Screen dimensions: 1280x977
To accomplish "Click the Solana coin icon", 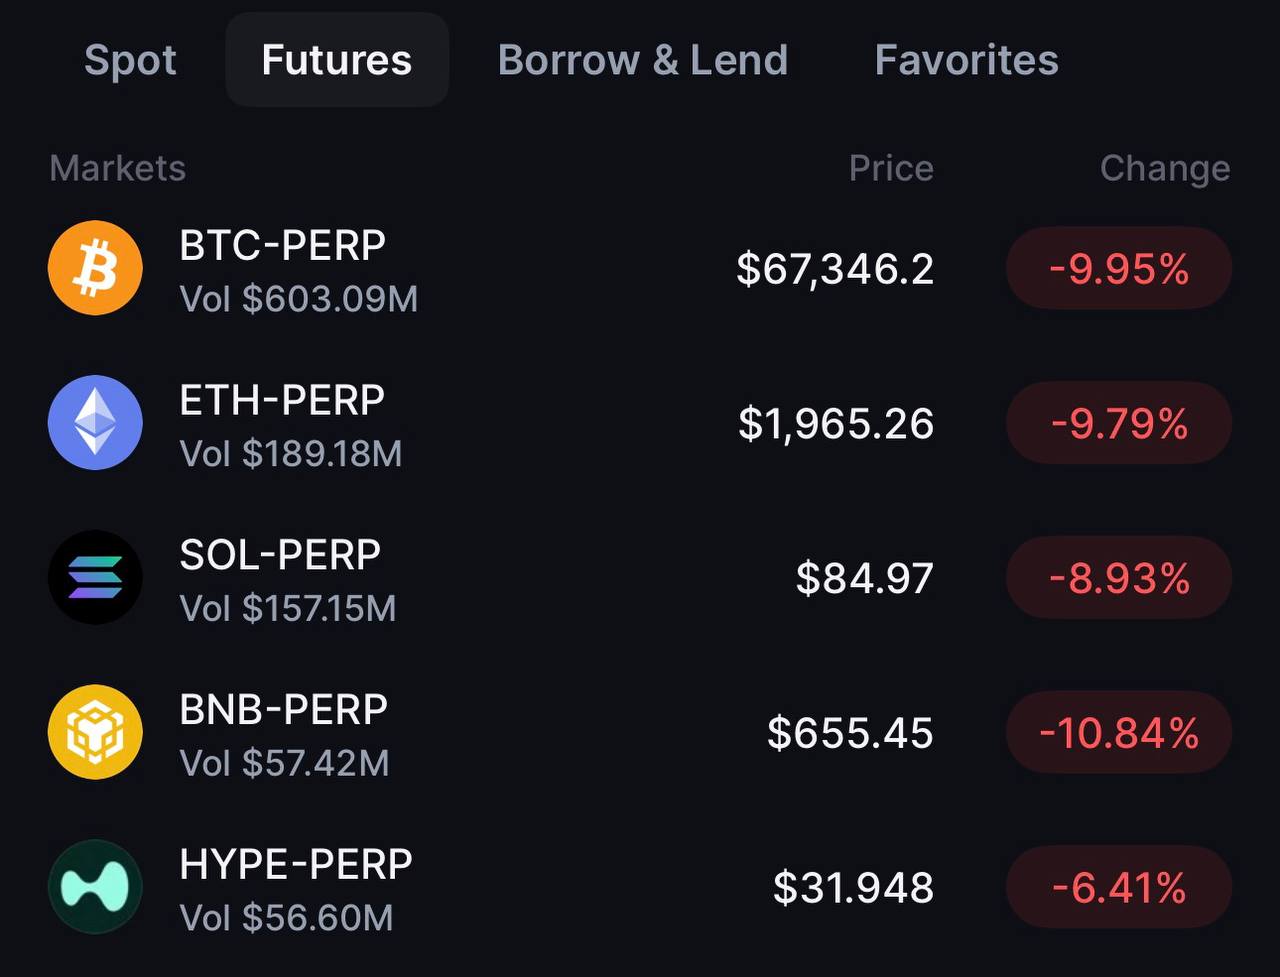I will [95, 577].
